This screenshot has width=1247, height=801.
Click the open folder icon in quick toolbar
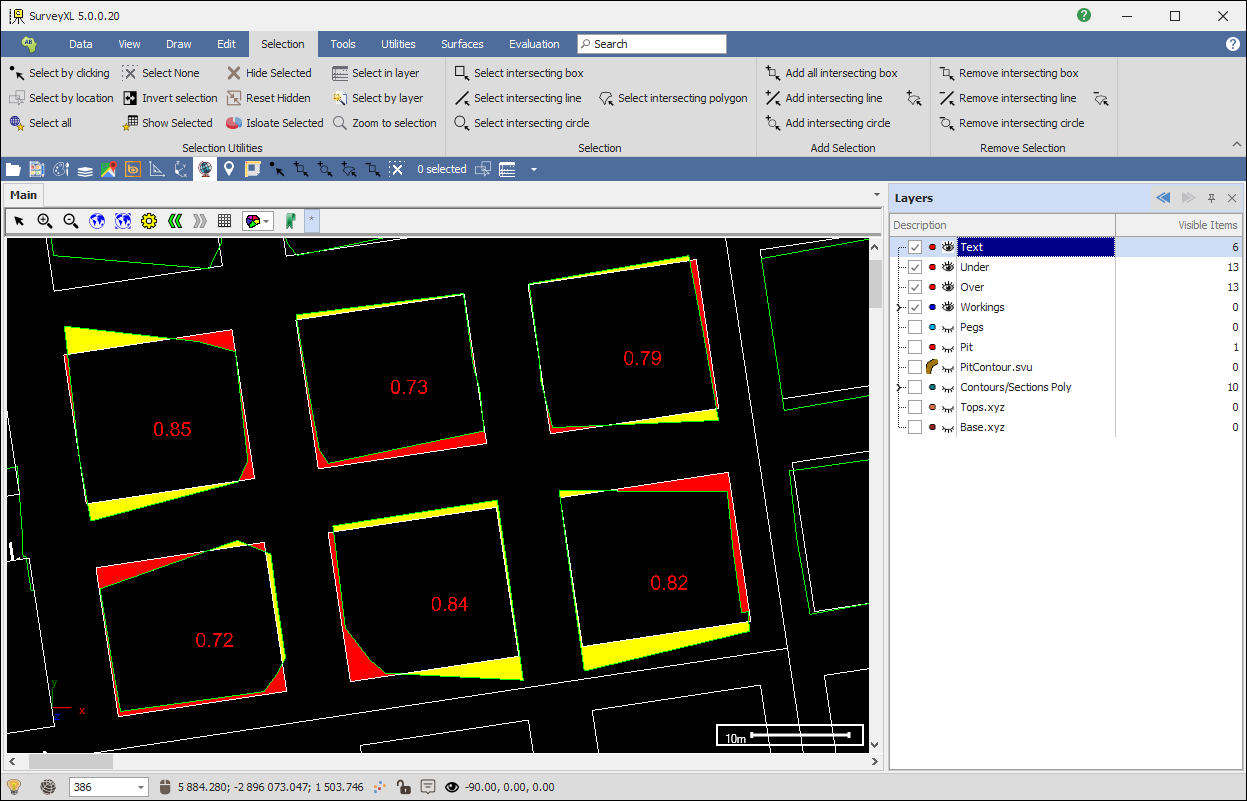pyautogui.click(x=13, y=170)
